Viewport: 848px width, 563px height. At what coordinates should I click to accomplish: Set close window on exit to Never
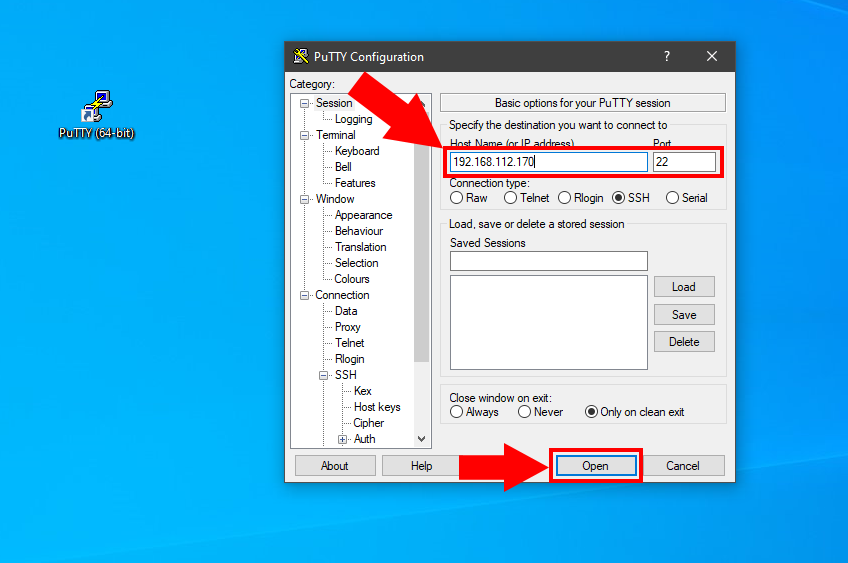[524, 412]
